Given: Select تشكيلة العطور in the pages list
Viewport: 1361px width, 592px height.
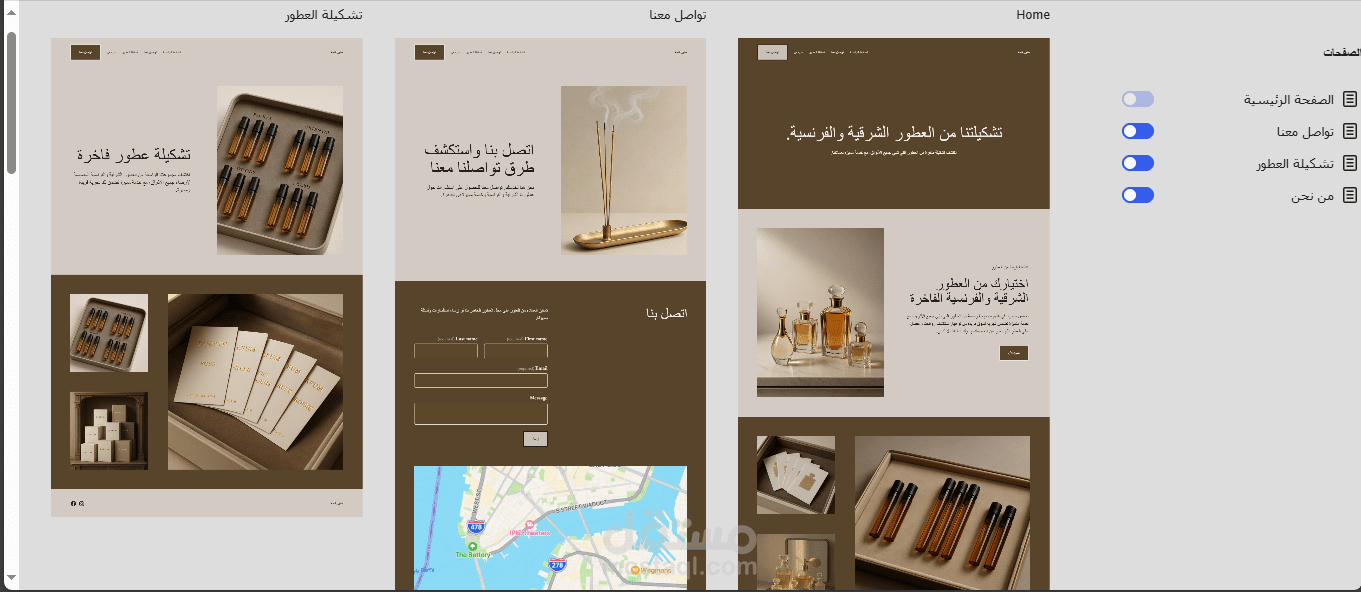Looking at the screenshot, I should click(1295, 163).
